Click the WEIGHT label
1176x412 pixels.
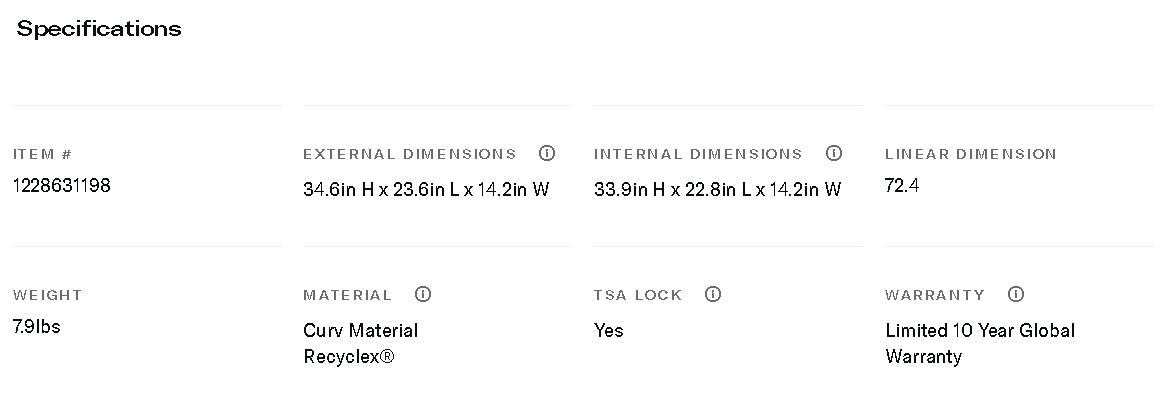48,296
